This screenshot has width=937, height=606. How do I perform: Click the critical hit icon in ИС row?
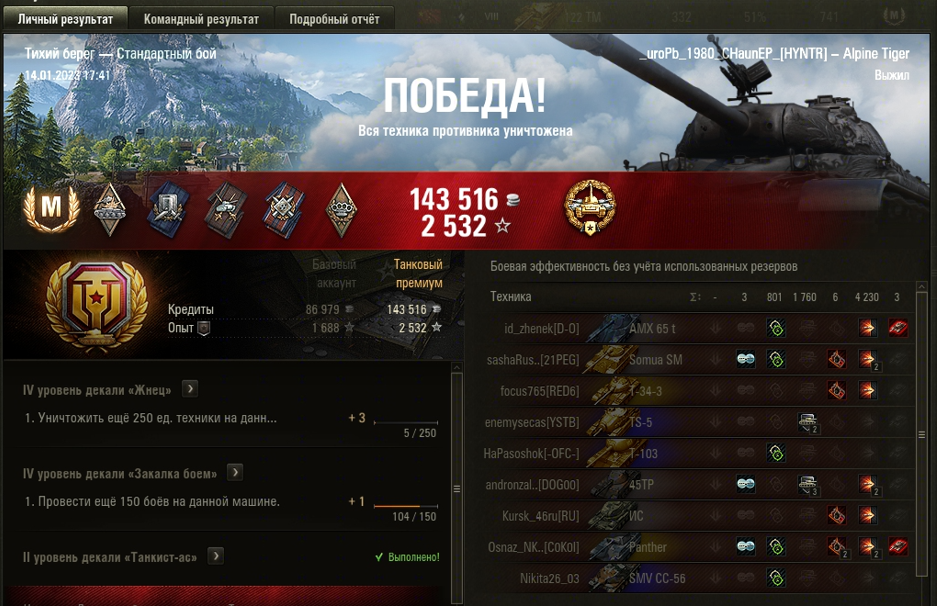[x=836, y=515]
